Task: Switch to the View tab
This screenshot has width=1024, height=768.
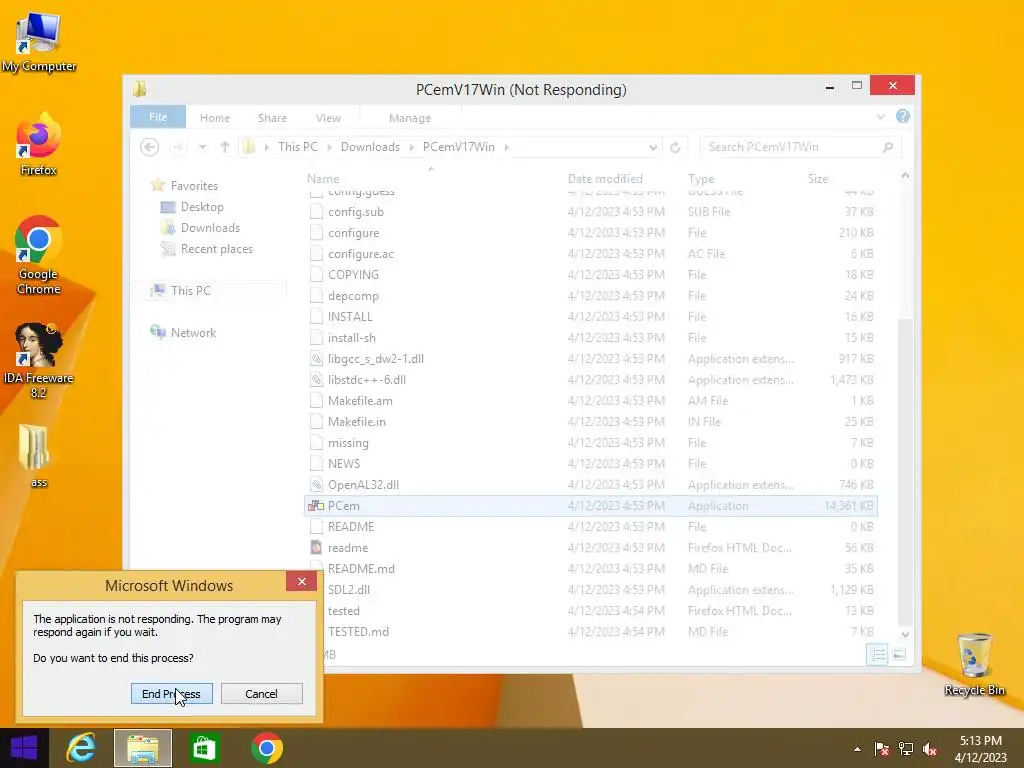Action: coord(328,118)
